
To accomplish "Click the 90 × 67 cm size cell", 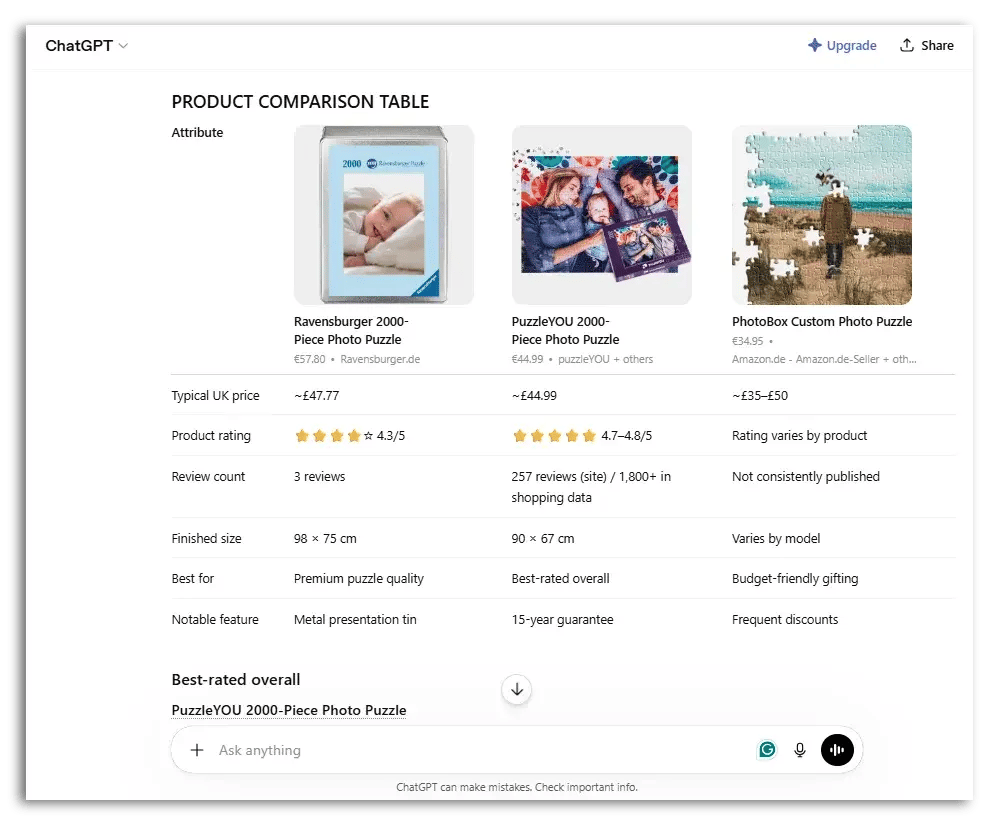I will pos(543,538).
